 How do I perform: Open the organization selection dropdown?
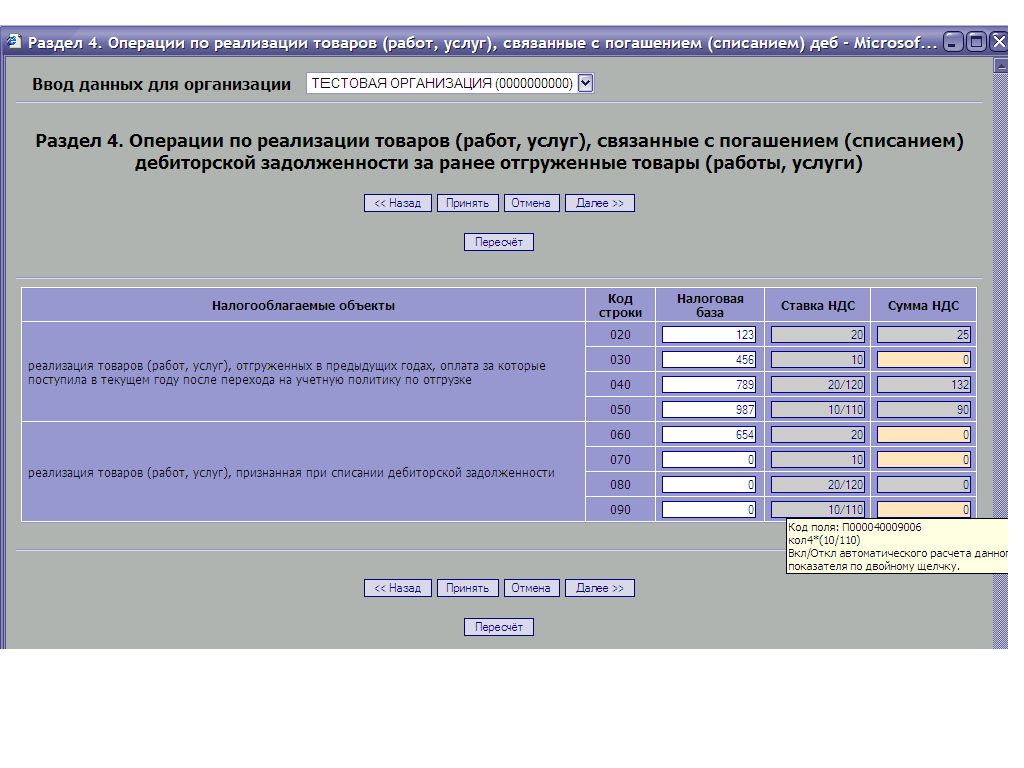(x=586, y=84)
